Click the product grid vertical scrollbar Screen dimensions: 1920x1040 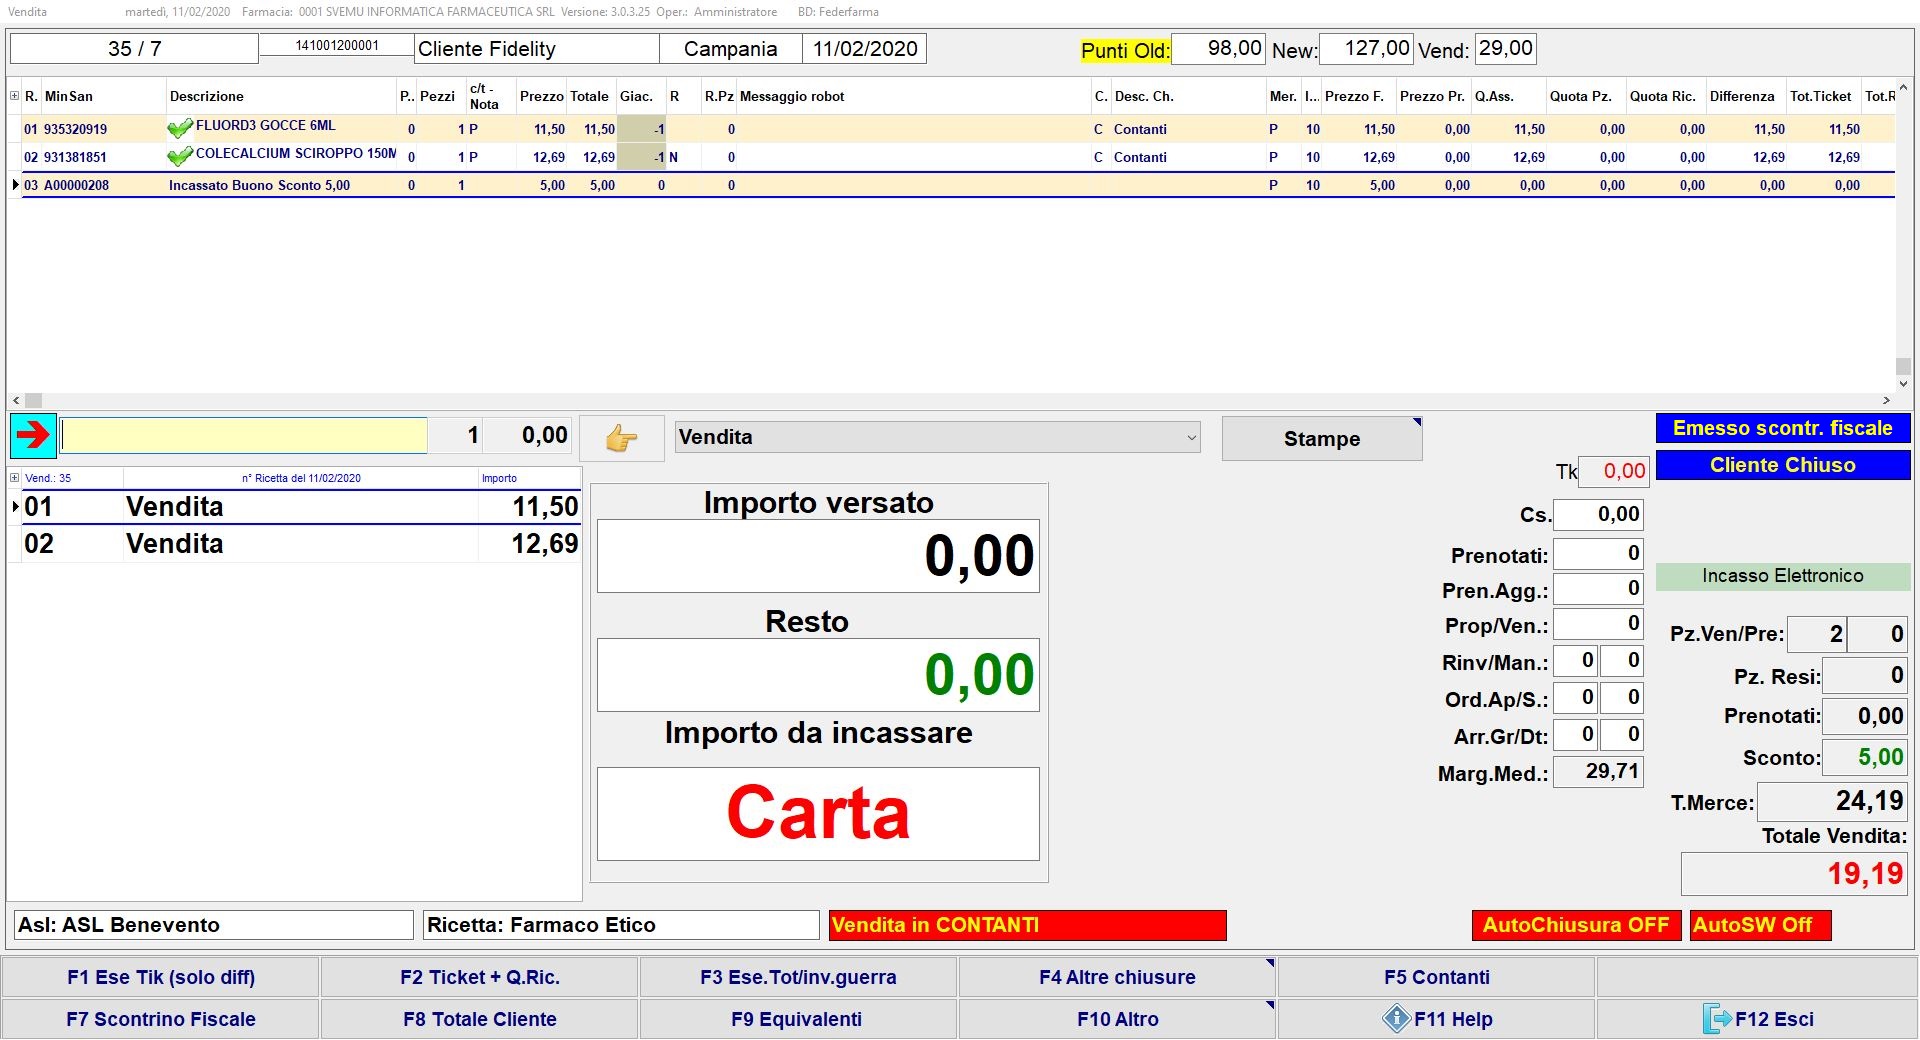pyautogui.click(x=1902, y=240)
